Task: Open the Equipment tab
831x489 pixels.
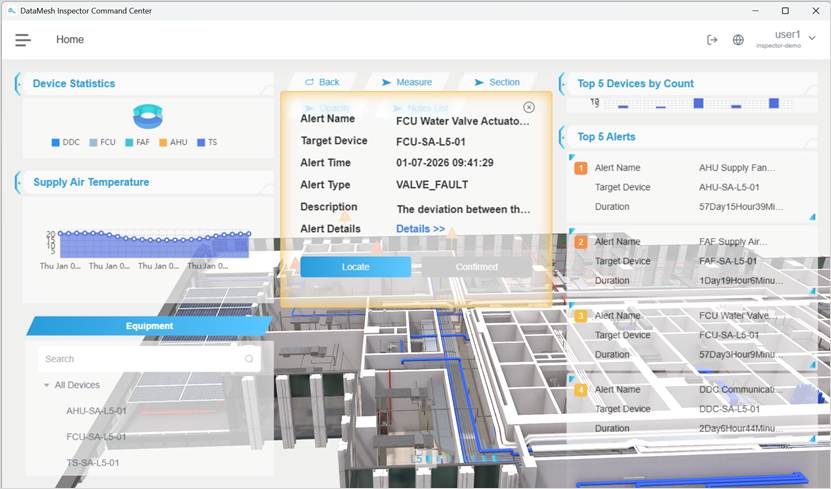Action: pyautogui.click(x=149, y=326)
